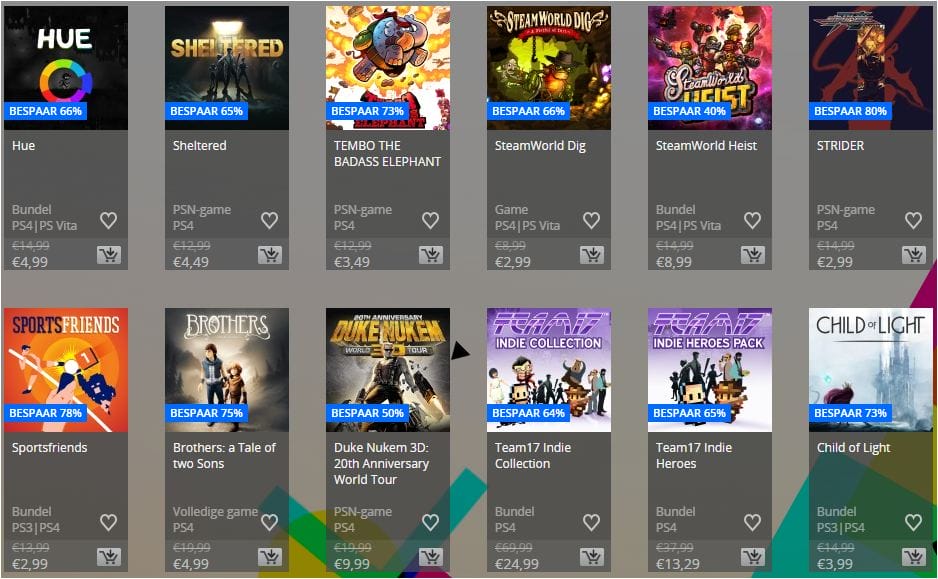Open the Sheltered game title link

(x=200, y=145)
